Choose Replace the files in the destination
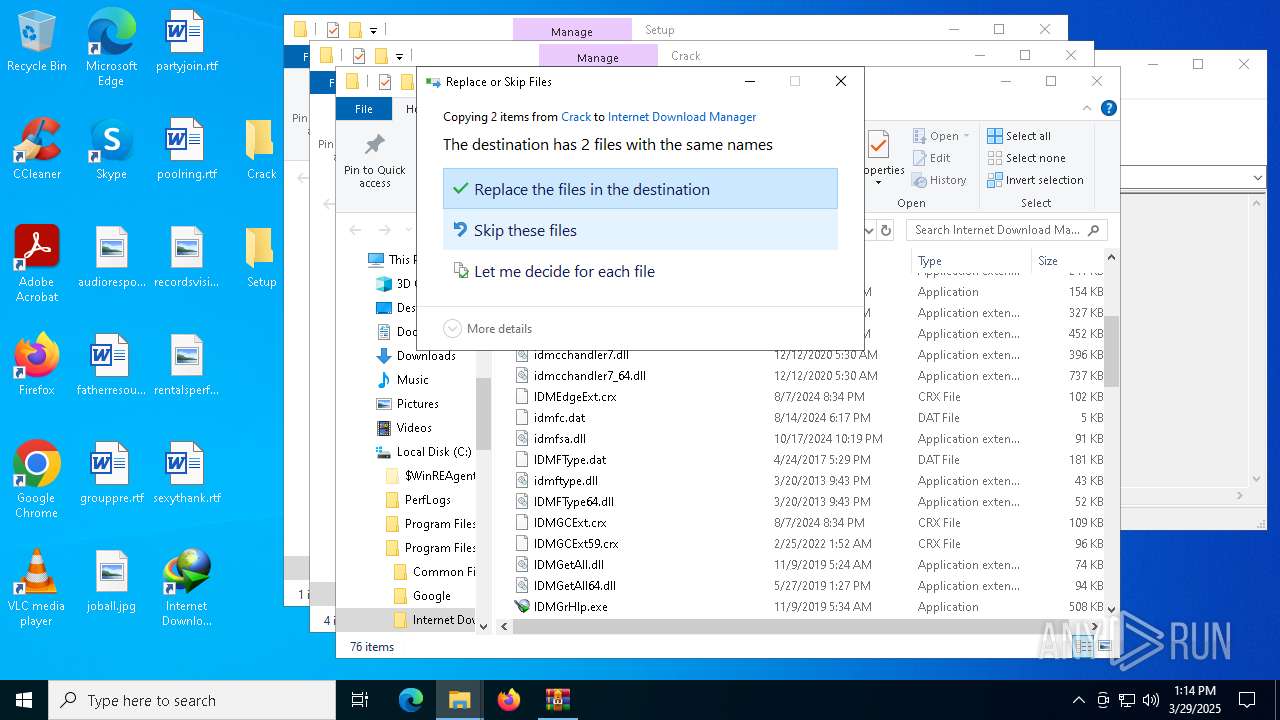The width and height of the screenshot is (1280, 720). pos(640,189)
